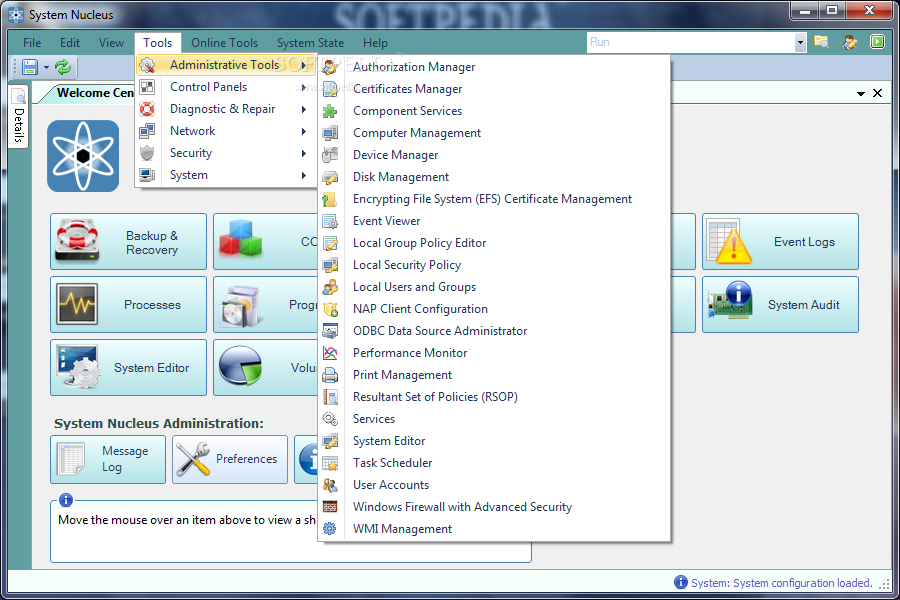
Task: Open the Edit menu
Action: [x=70, y=42]
